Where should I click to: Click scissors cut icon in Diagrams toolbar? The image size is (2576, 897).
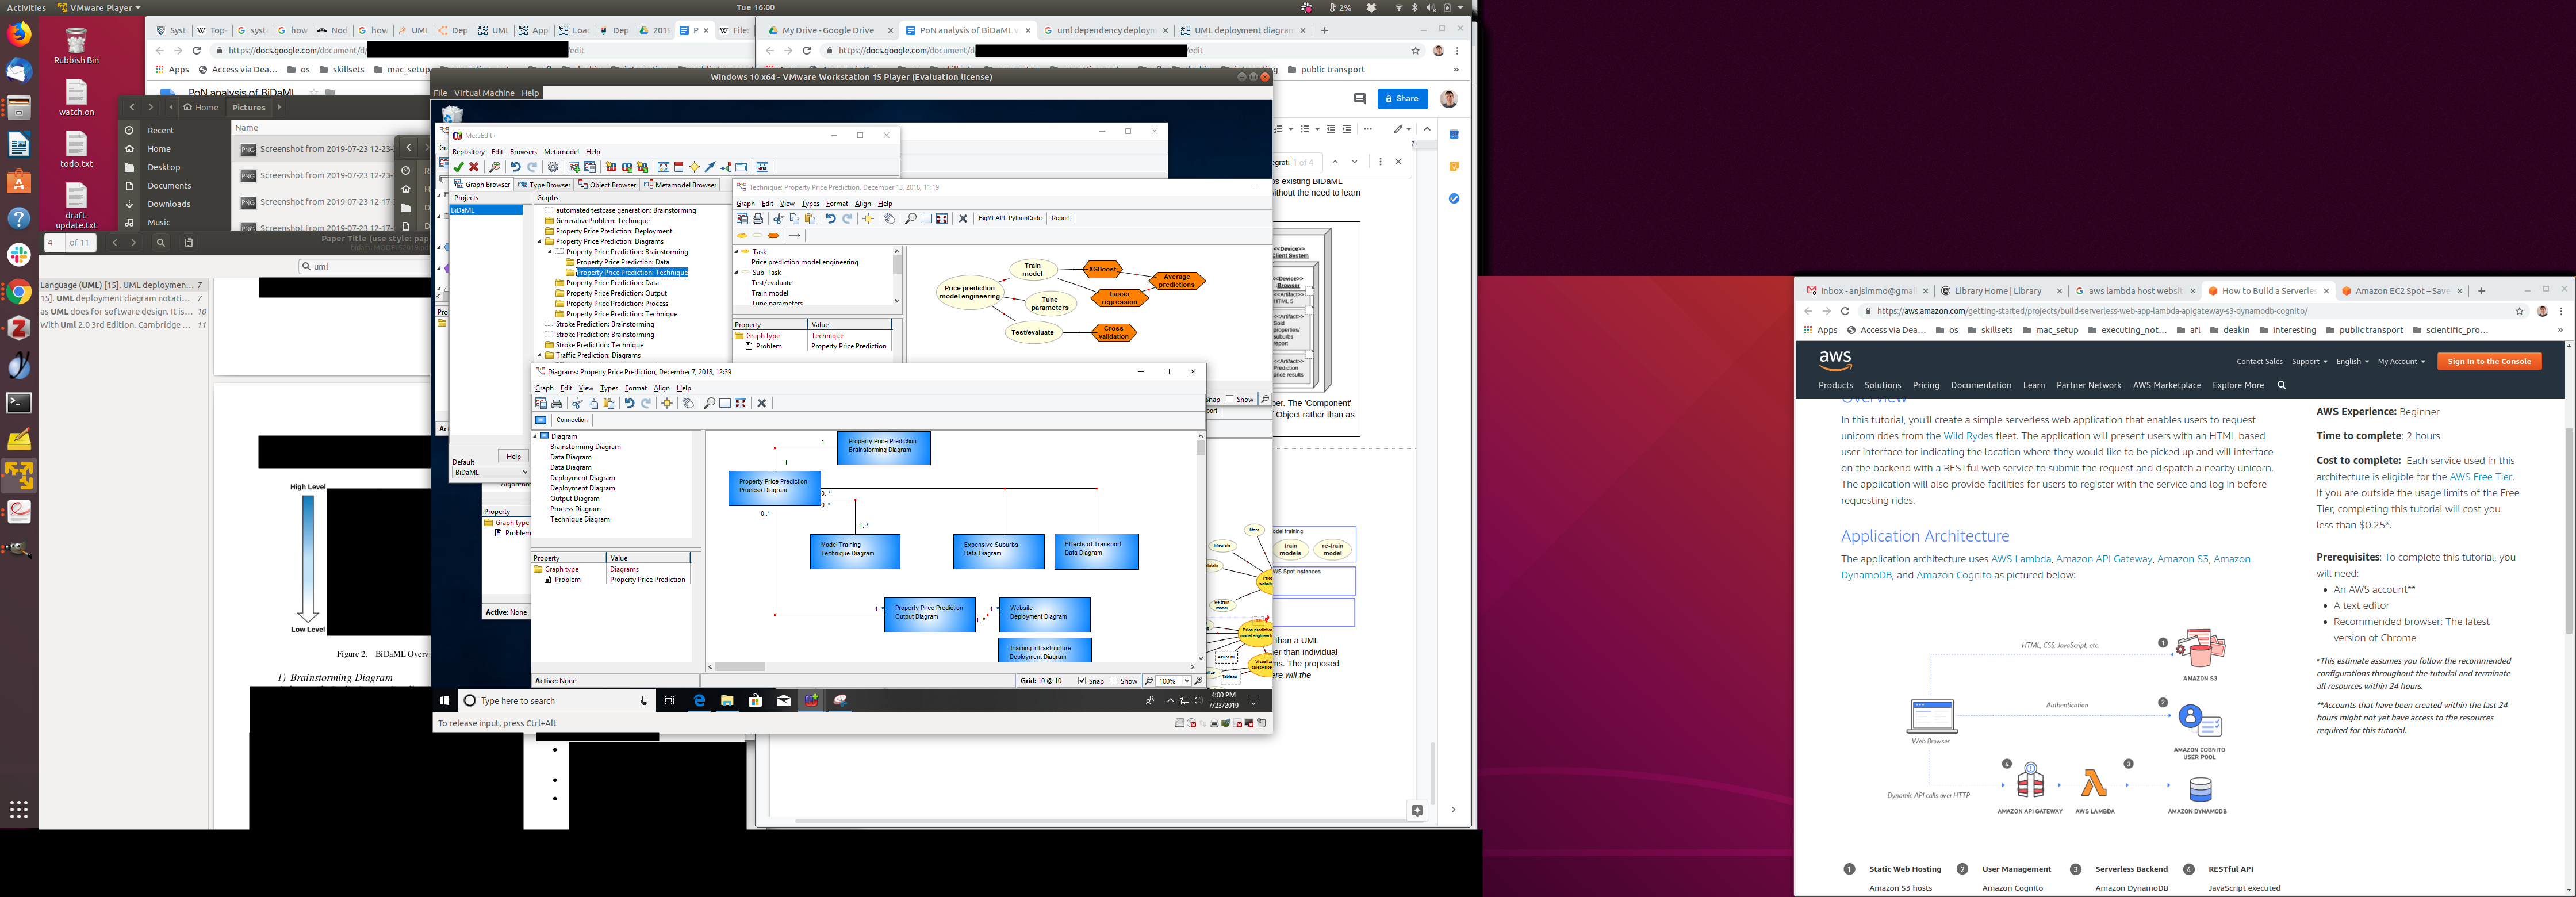coord(577,403)
